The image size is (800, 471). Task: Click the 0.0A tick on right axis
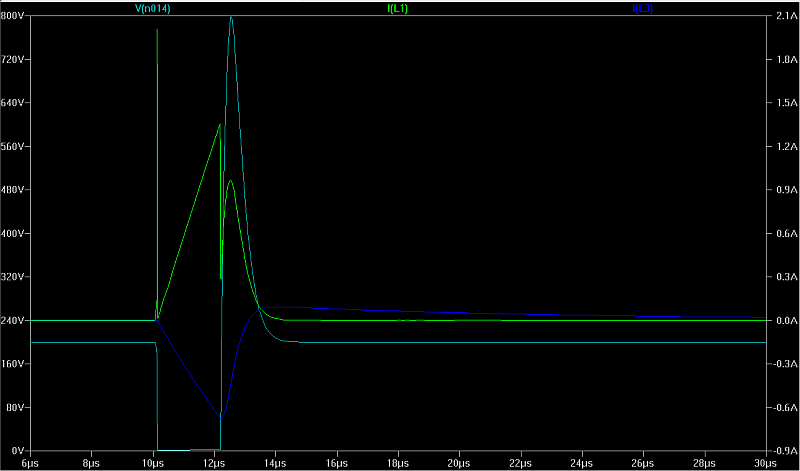783,321
